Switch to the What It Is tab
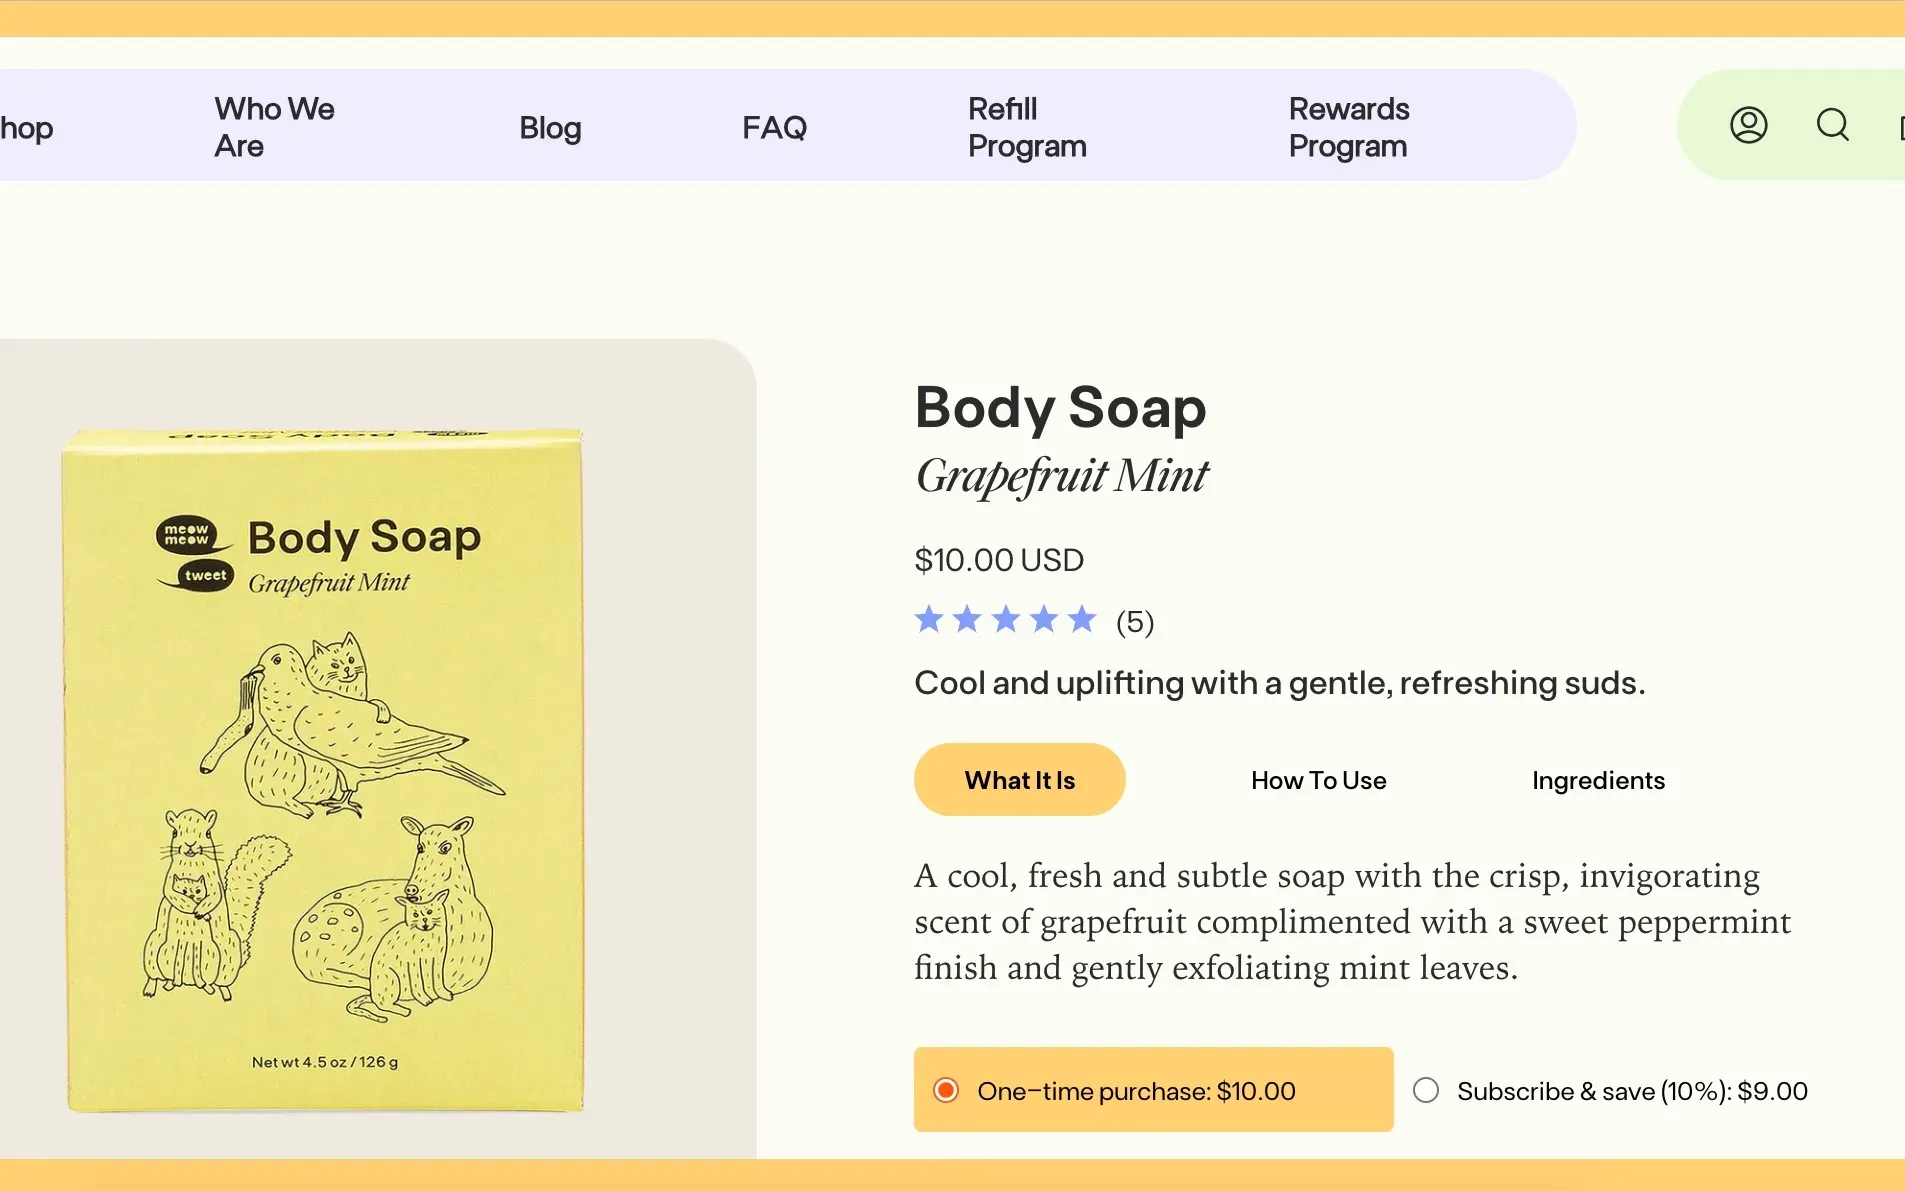This screenshot has width=1905, height=1191. (x=1019, y=780)
